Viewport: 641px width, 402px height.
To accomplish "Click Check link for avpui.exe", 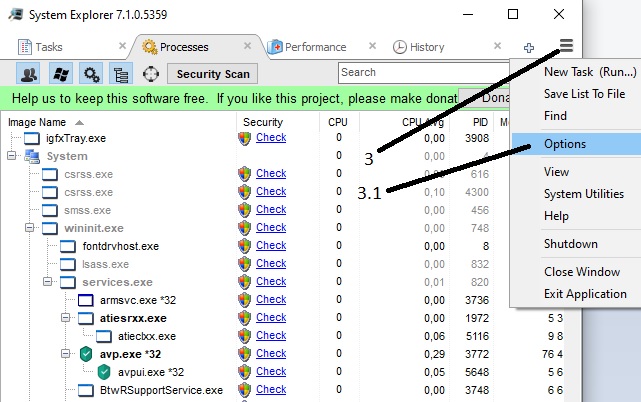I will pos(271,371).
